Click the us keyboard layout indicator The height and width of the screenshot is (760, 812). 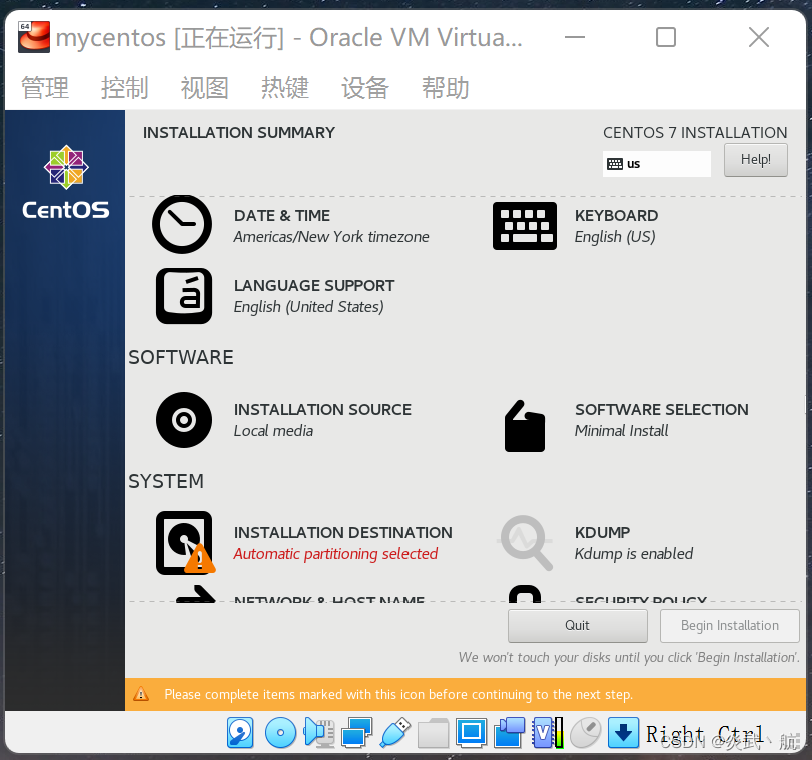click(x=657, y=164)
